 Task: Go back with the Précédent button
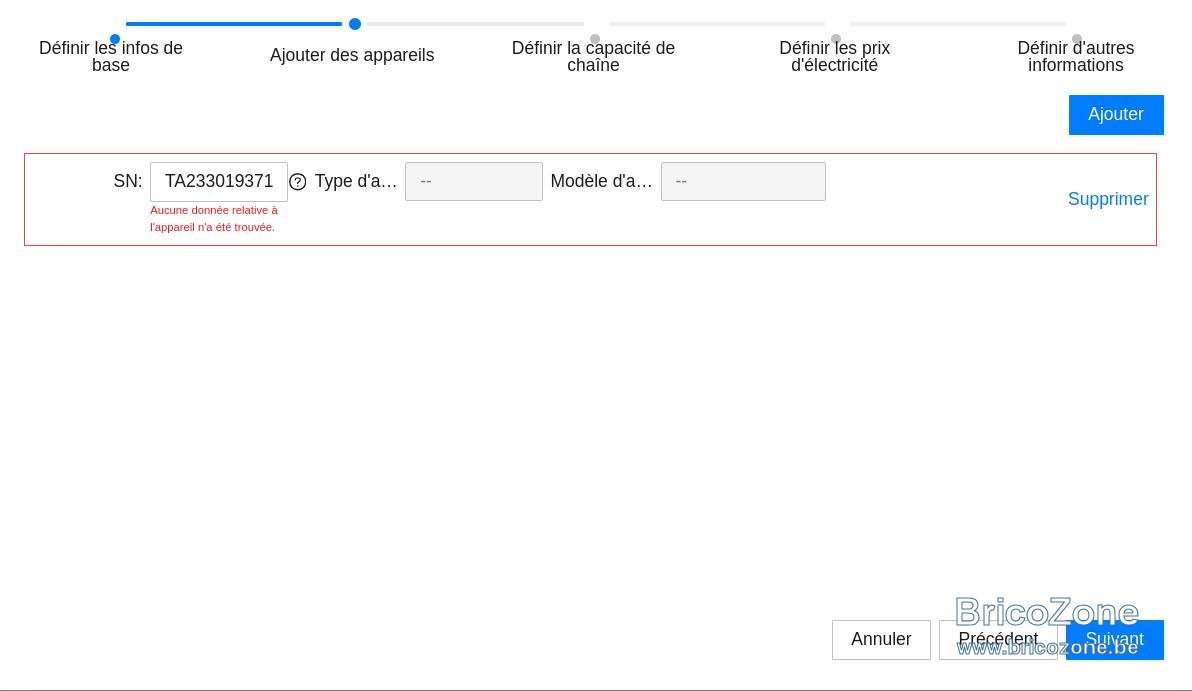pos(997,639)
